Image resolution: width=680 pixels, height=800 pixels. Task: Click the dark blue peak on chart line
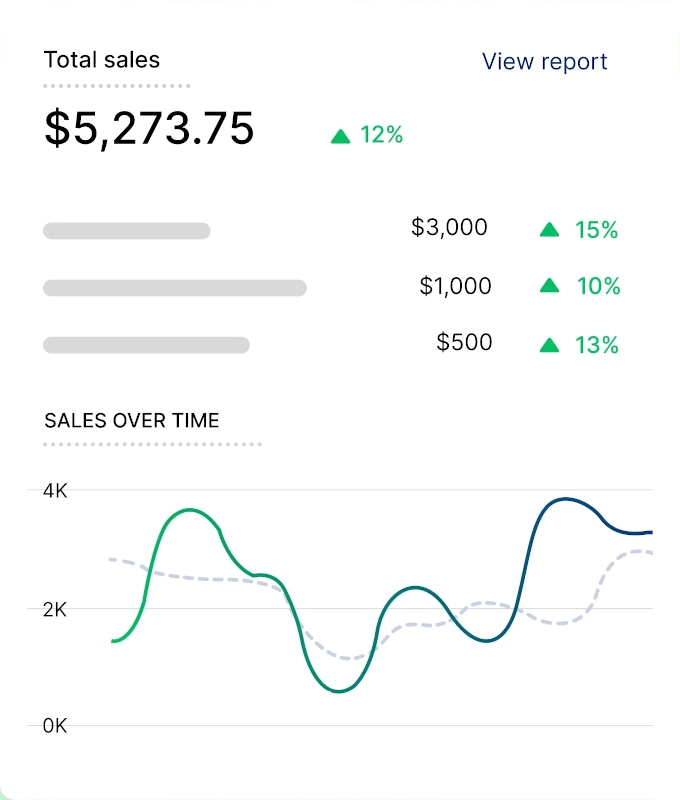point(565,498)
